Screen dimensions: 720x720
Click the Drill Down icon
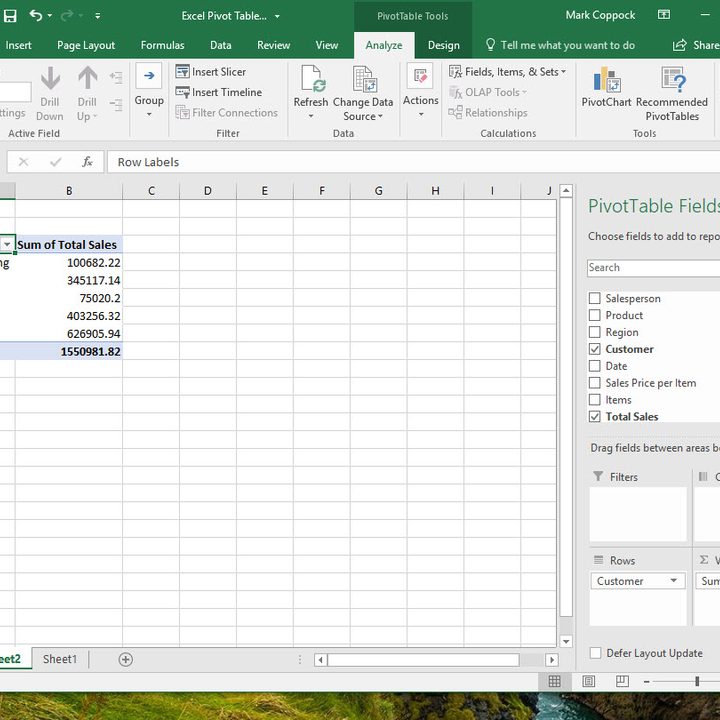[x=50, y=78]
